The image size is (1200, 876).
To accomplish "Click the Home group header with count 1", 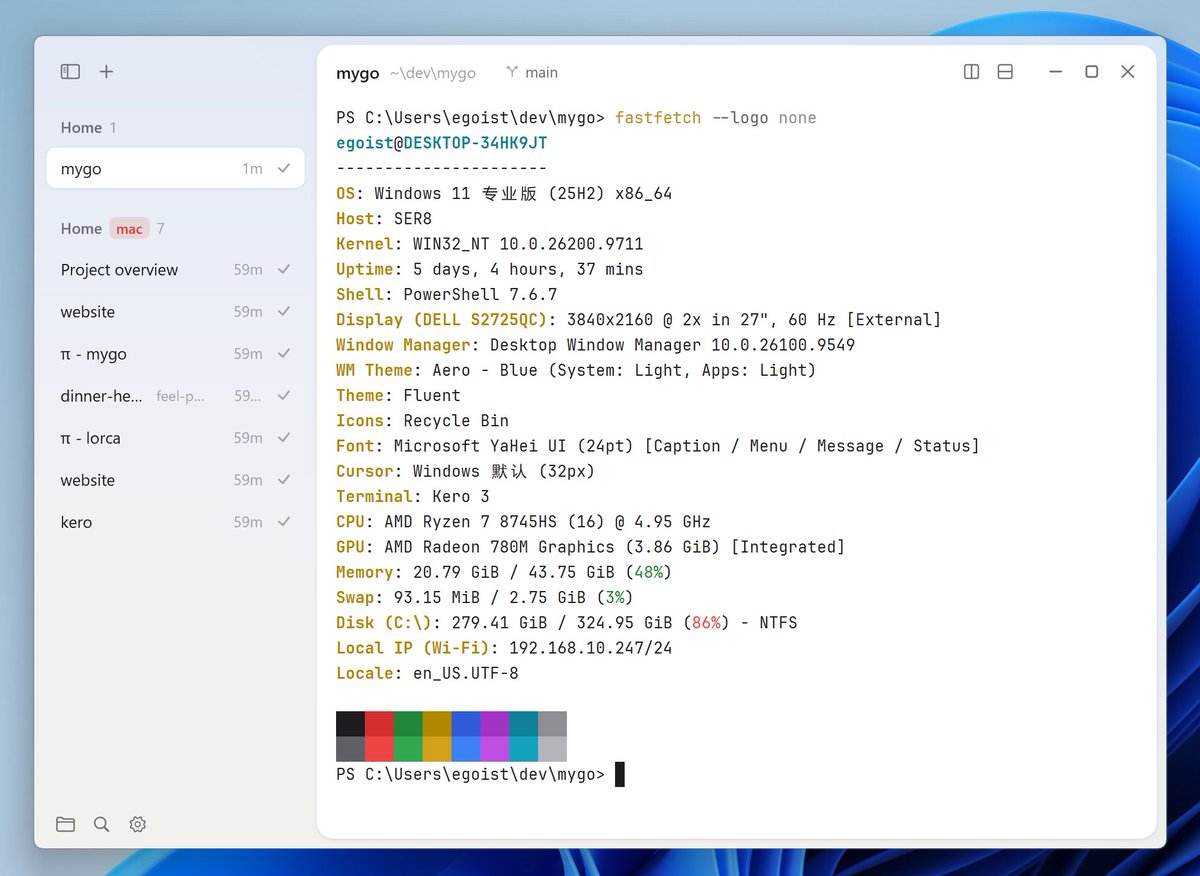I will [88, 127].
